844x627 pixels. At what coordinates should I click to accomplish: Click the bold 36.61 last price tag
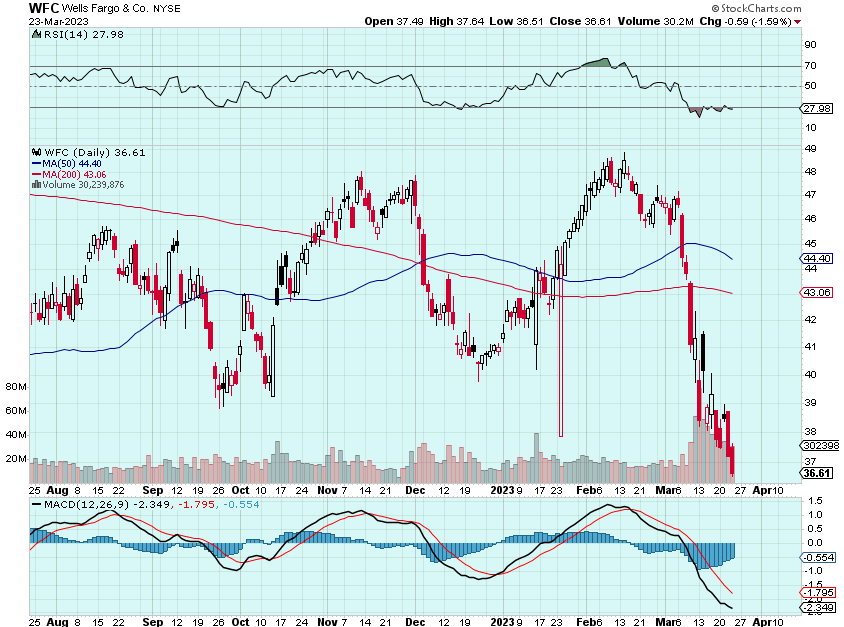tap(817, 473)
